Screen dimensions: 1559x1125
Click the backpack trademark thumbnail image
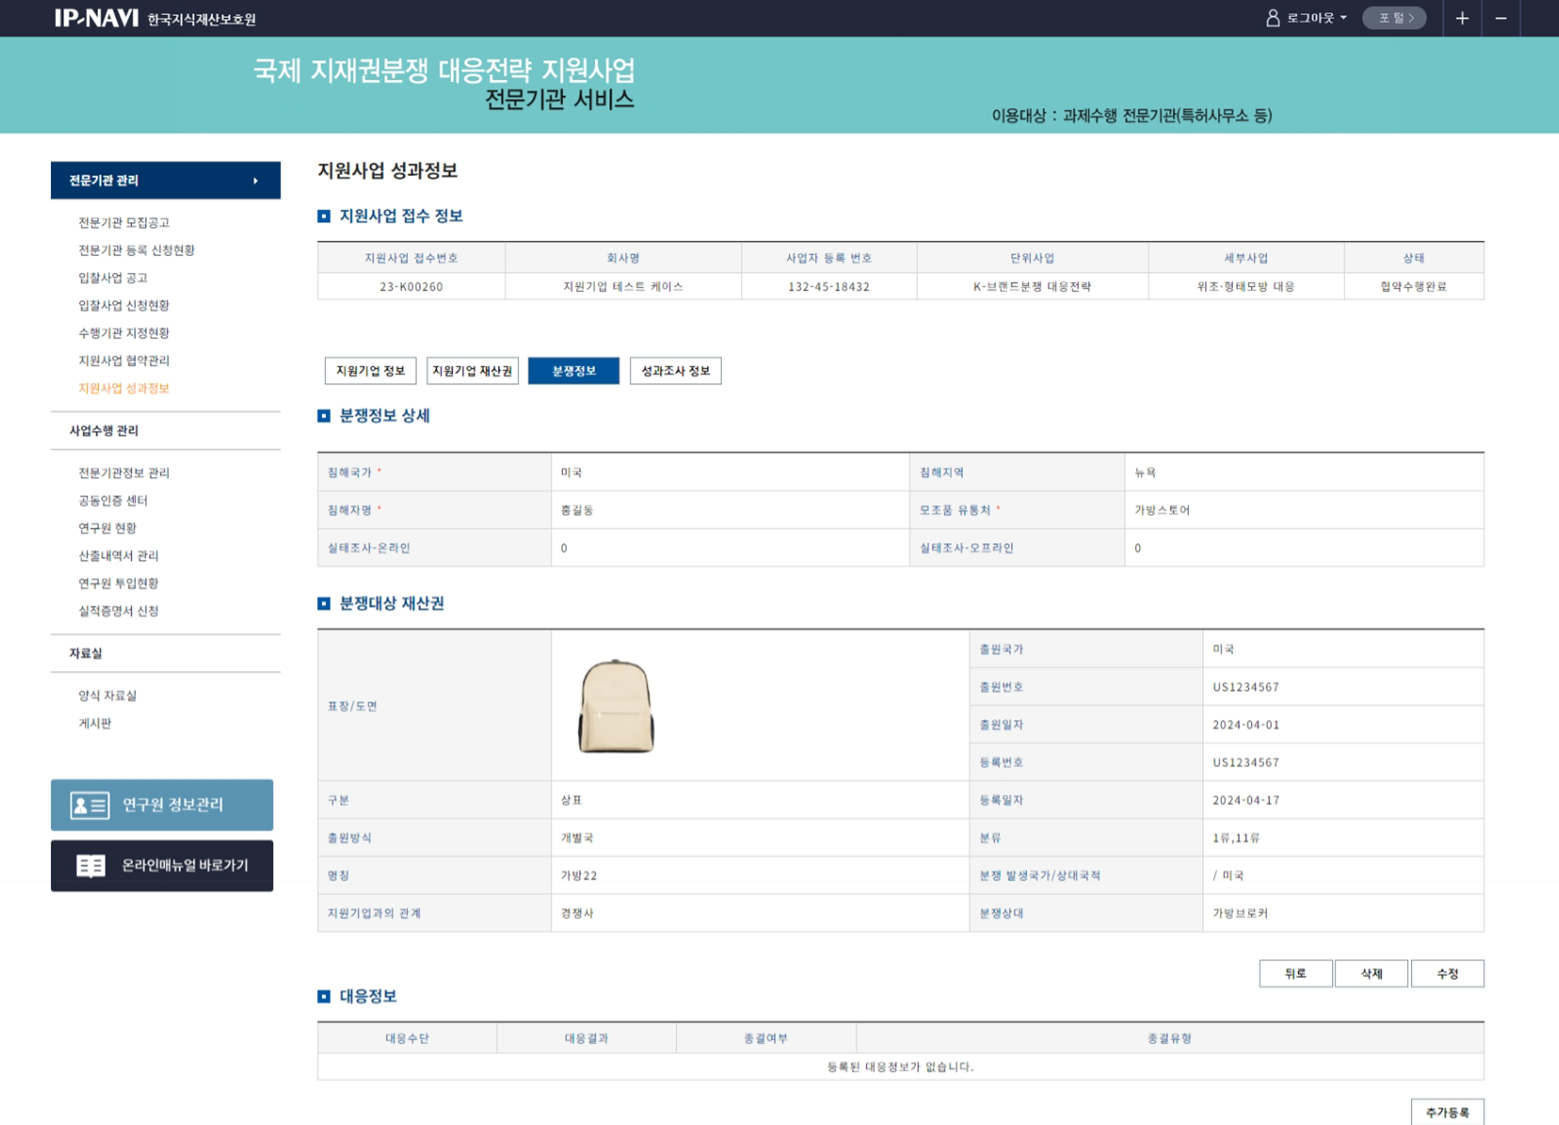coord(616,706)
